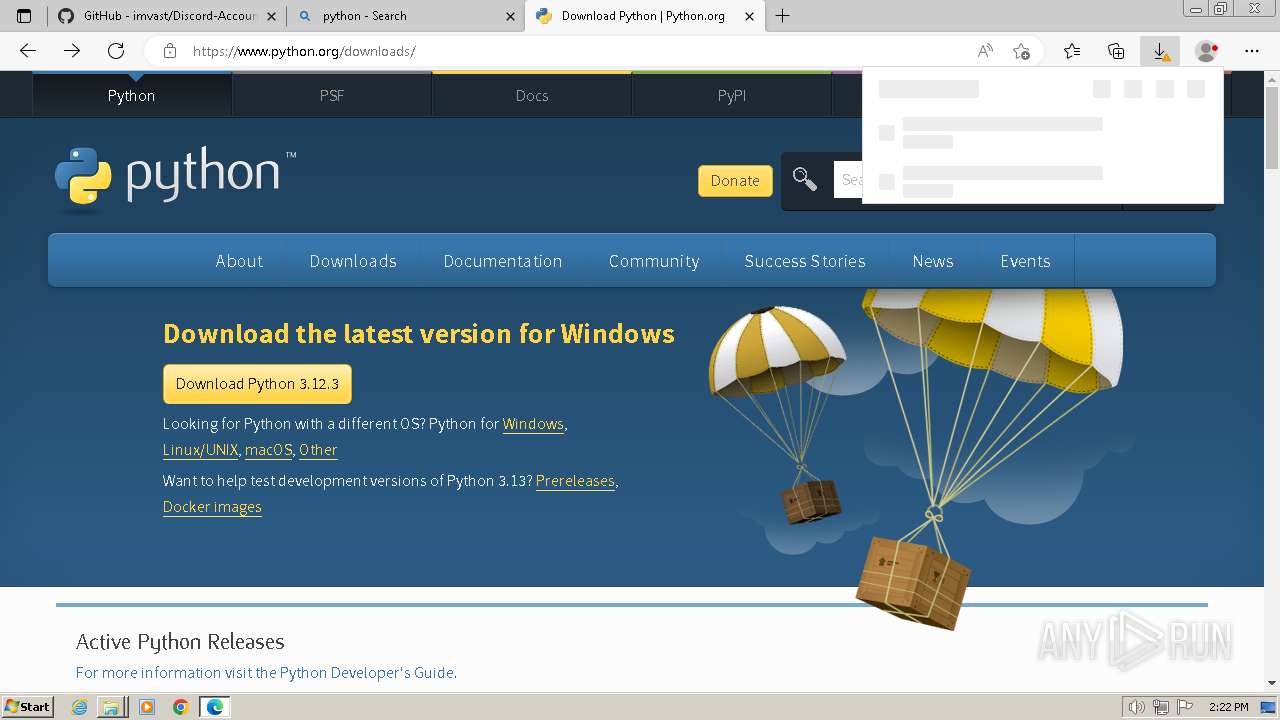
Task: Open the Docker images link
Action: coord(212,507)
